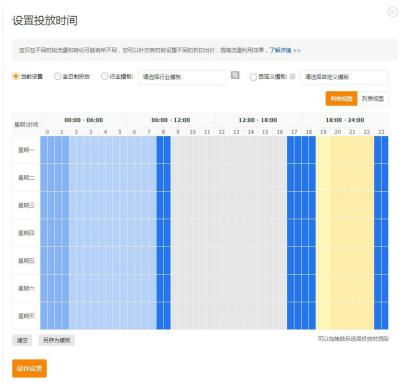Click the 00:00 - 06:00 column header
The width and height of the screenshot is (400, 383).
(84, 120)
